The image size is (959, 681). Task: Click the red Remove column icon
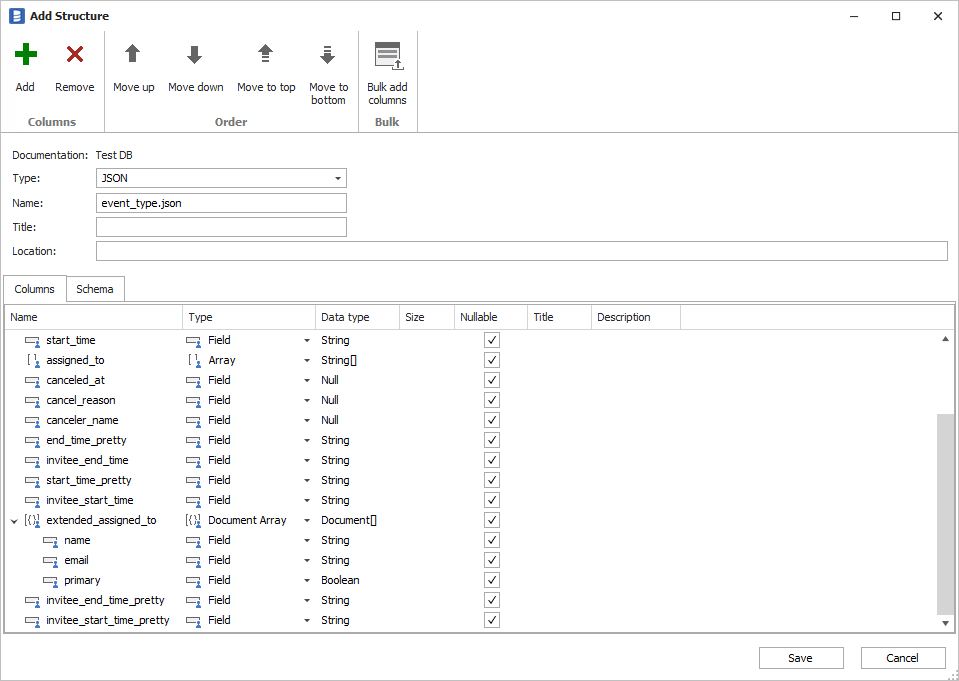click(x=75, y=55)
